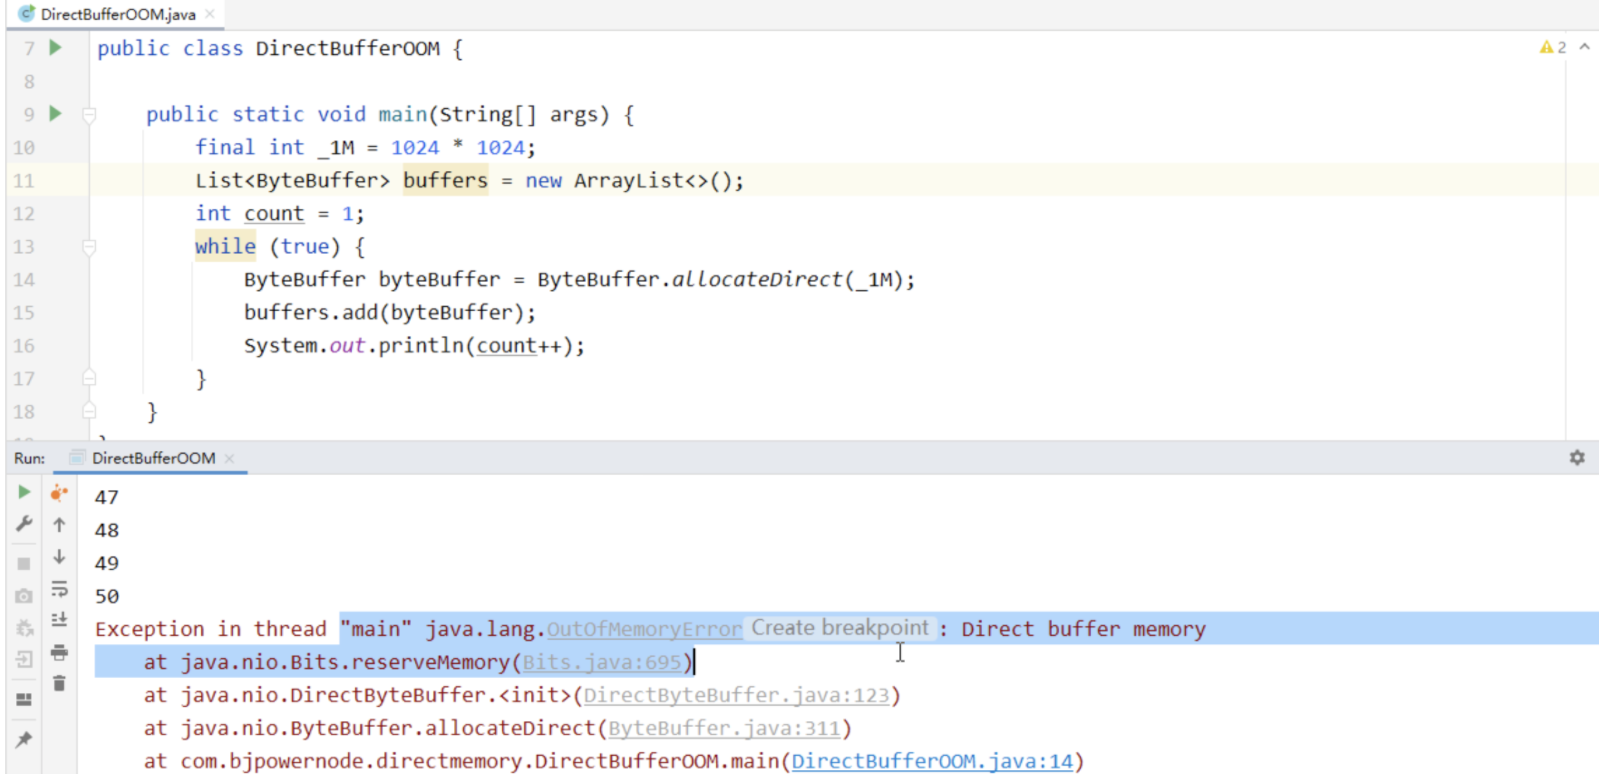Click the gray stop process square
Viewport: 1620px width, 774px height.
(24, 563)
